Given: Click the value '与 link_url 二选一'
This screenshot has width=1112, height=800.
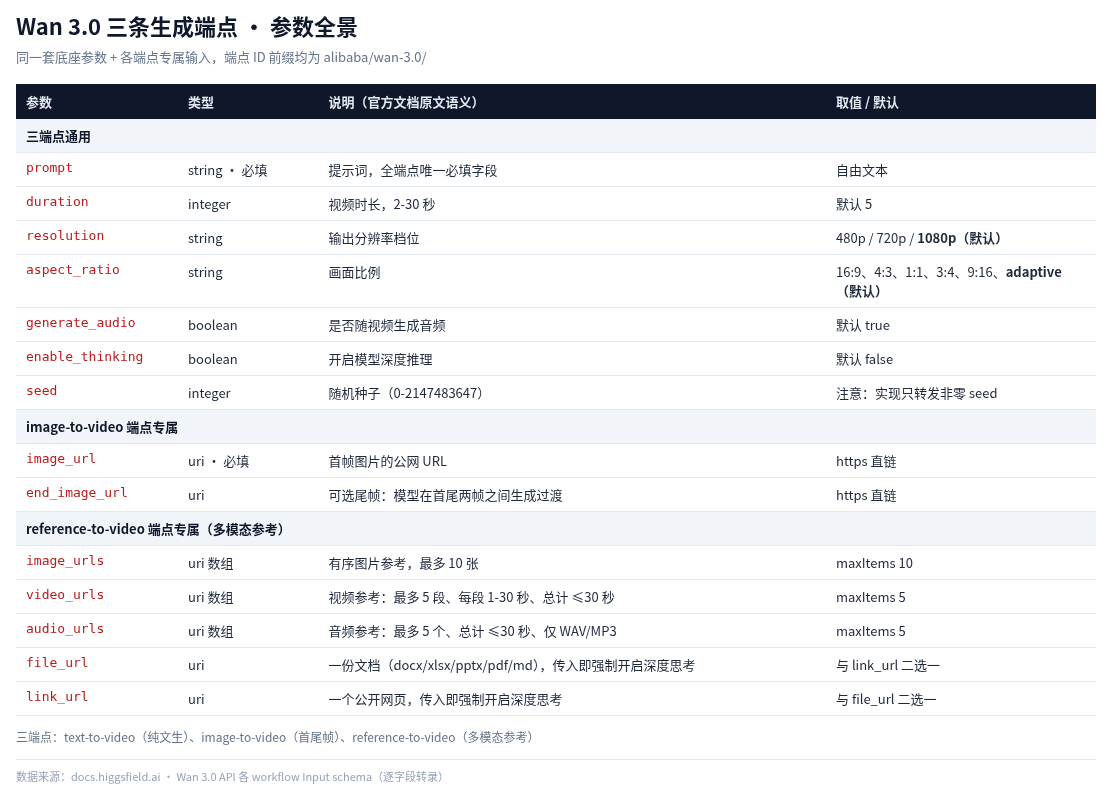Looking at the screenshot, I should pos(888,666).
